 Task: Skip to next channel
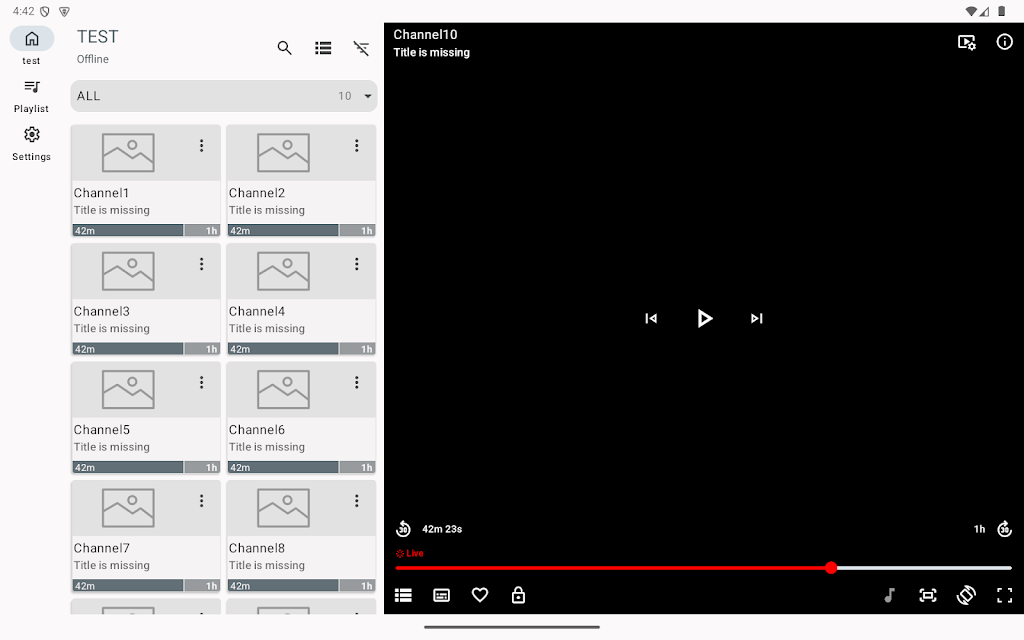click(757, 319)
